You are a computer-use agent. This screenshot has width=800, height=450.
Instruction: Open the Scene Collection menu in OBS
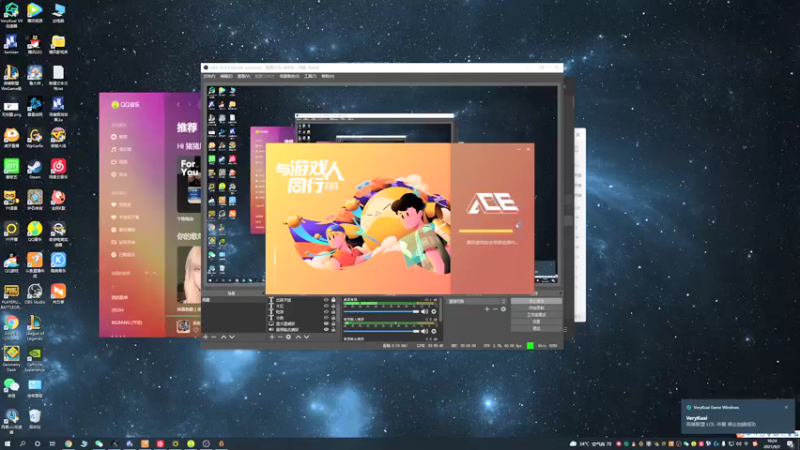tap(289, 77)
